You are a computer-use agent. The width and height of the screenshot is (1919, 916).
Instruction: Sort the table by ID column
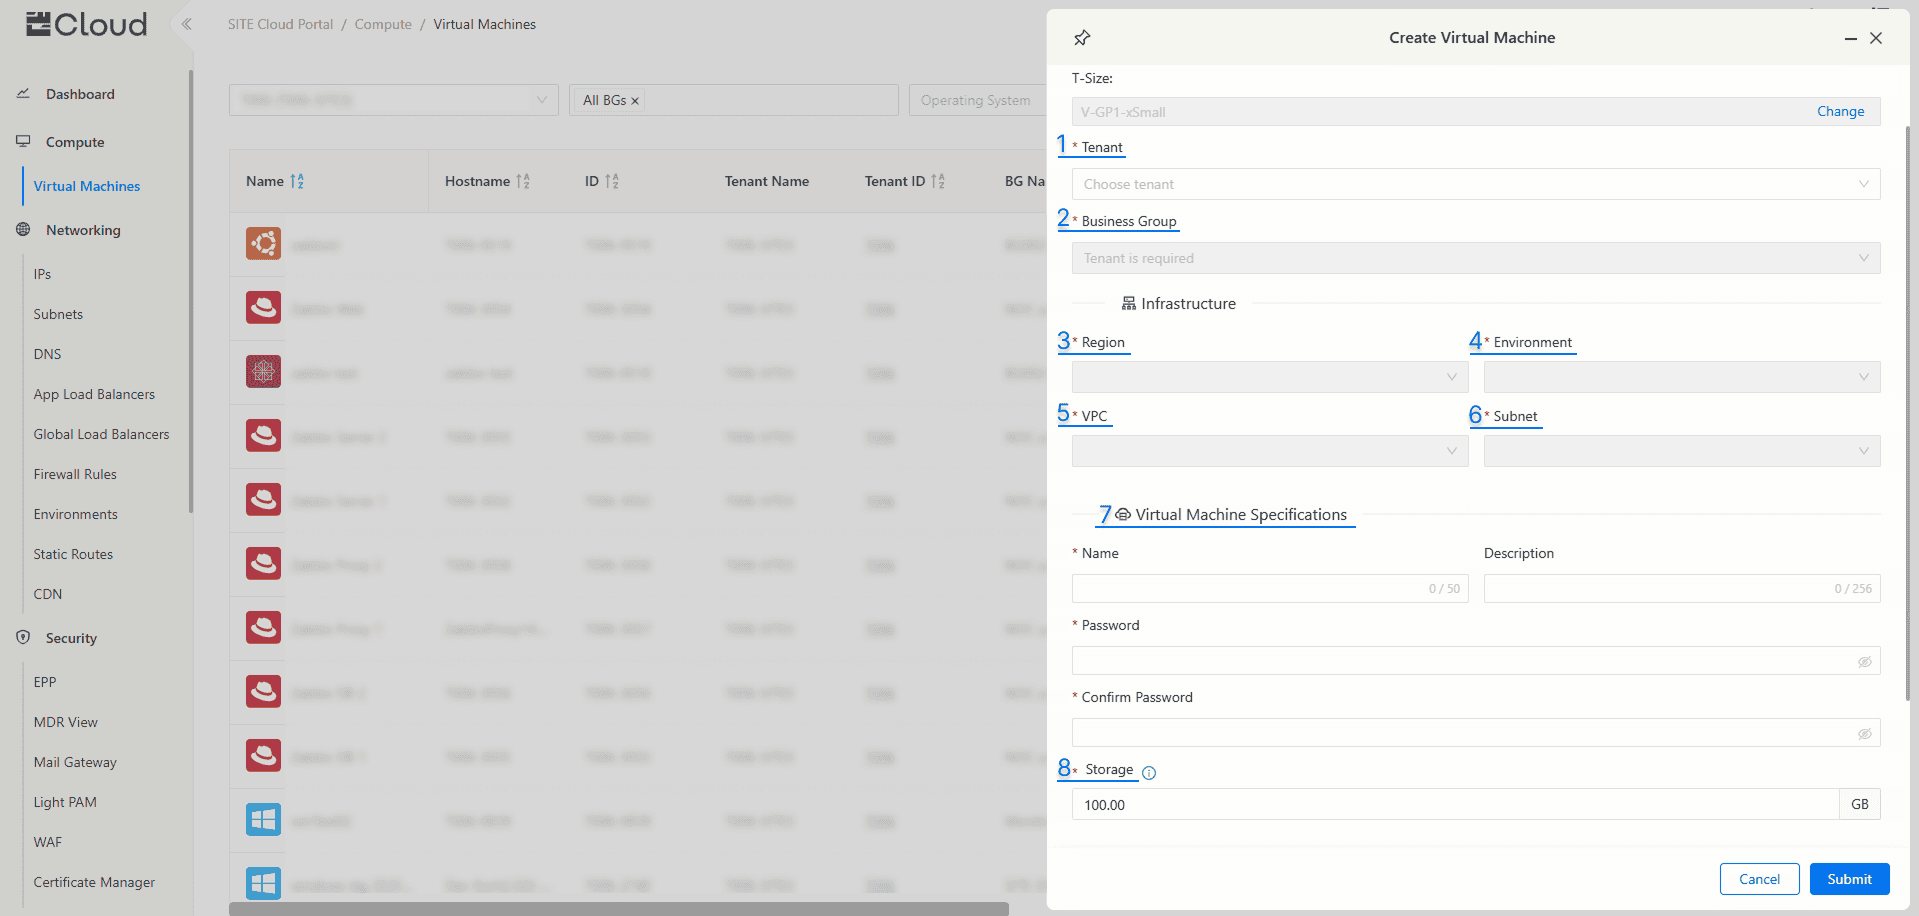click(x=612, y=181)
